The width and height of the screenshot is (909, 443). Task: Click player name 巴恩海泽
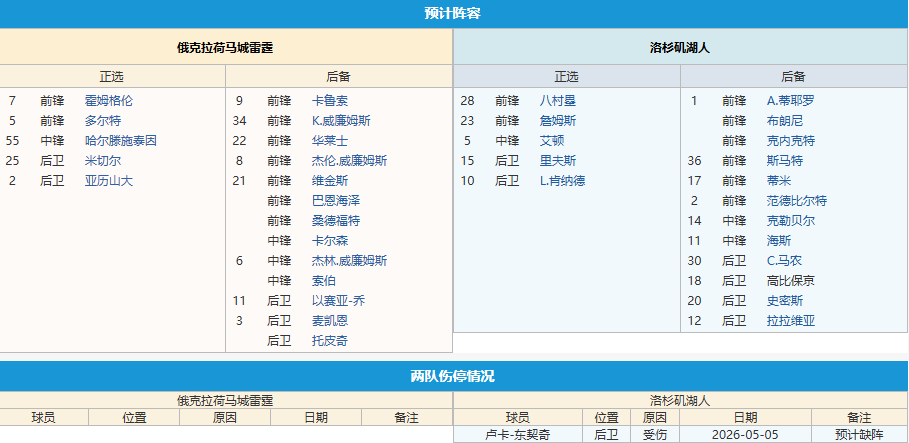coord(336,201)
